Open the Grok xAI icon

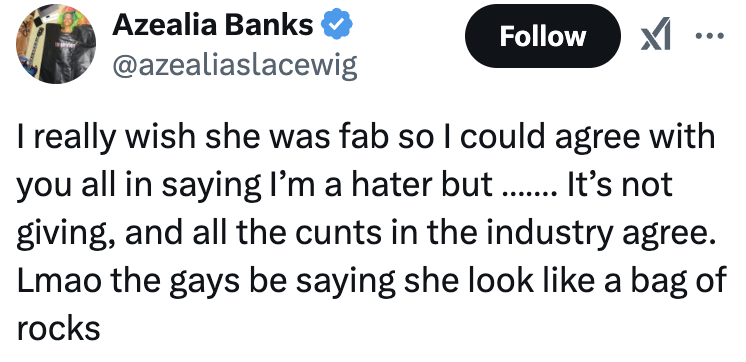656,34
